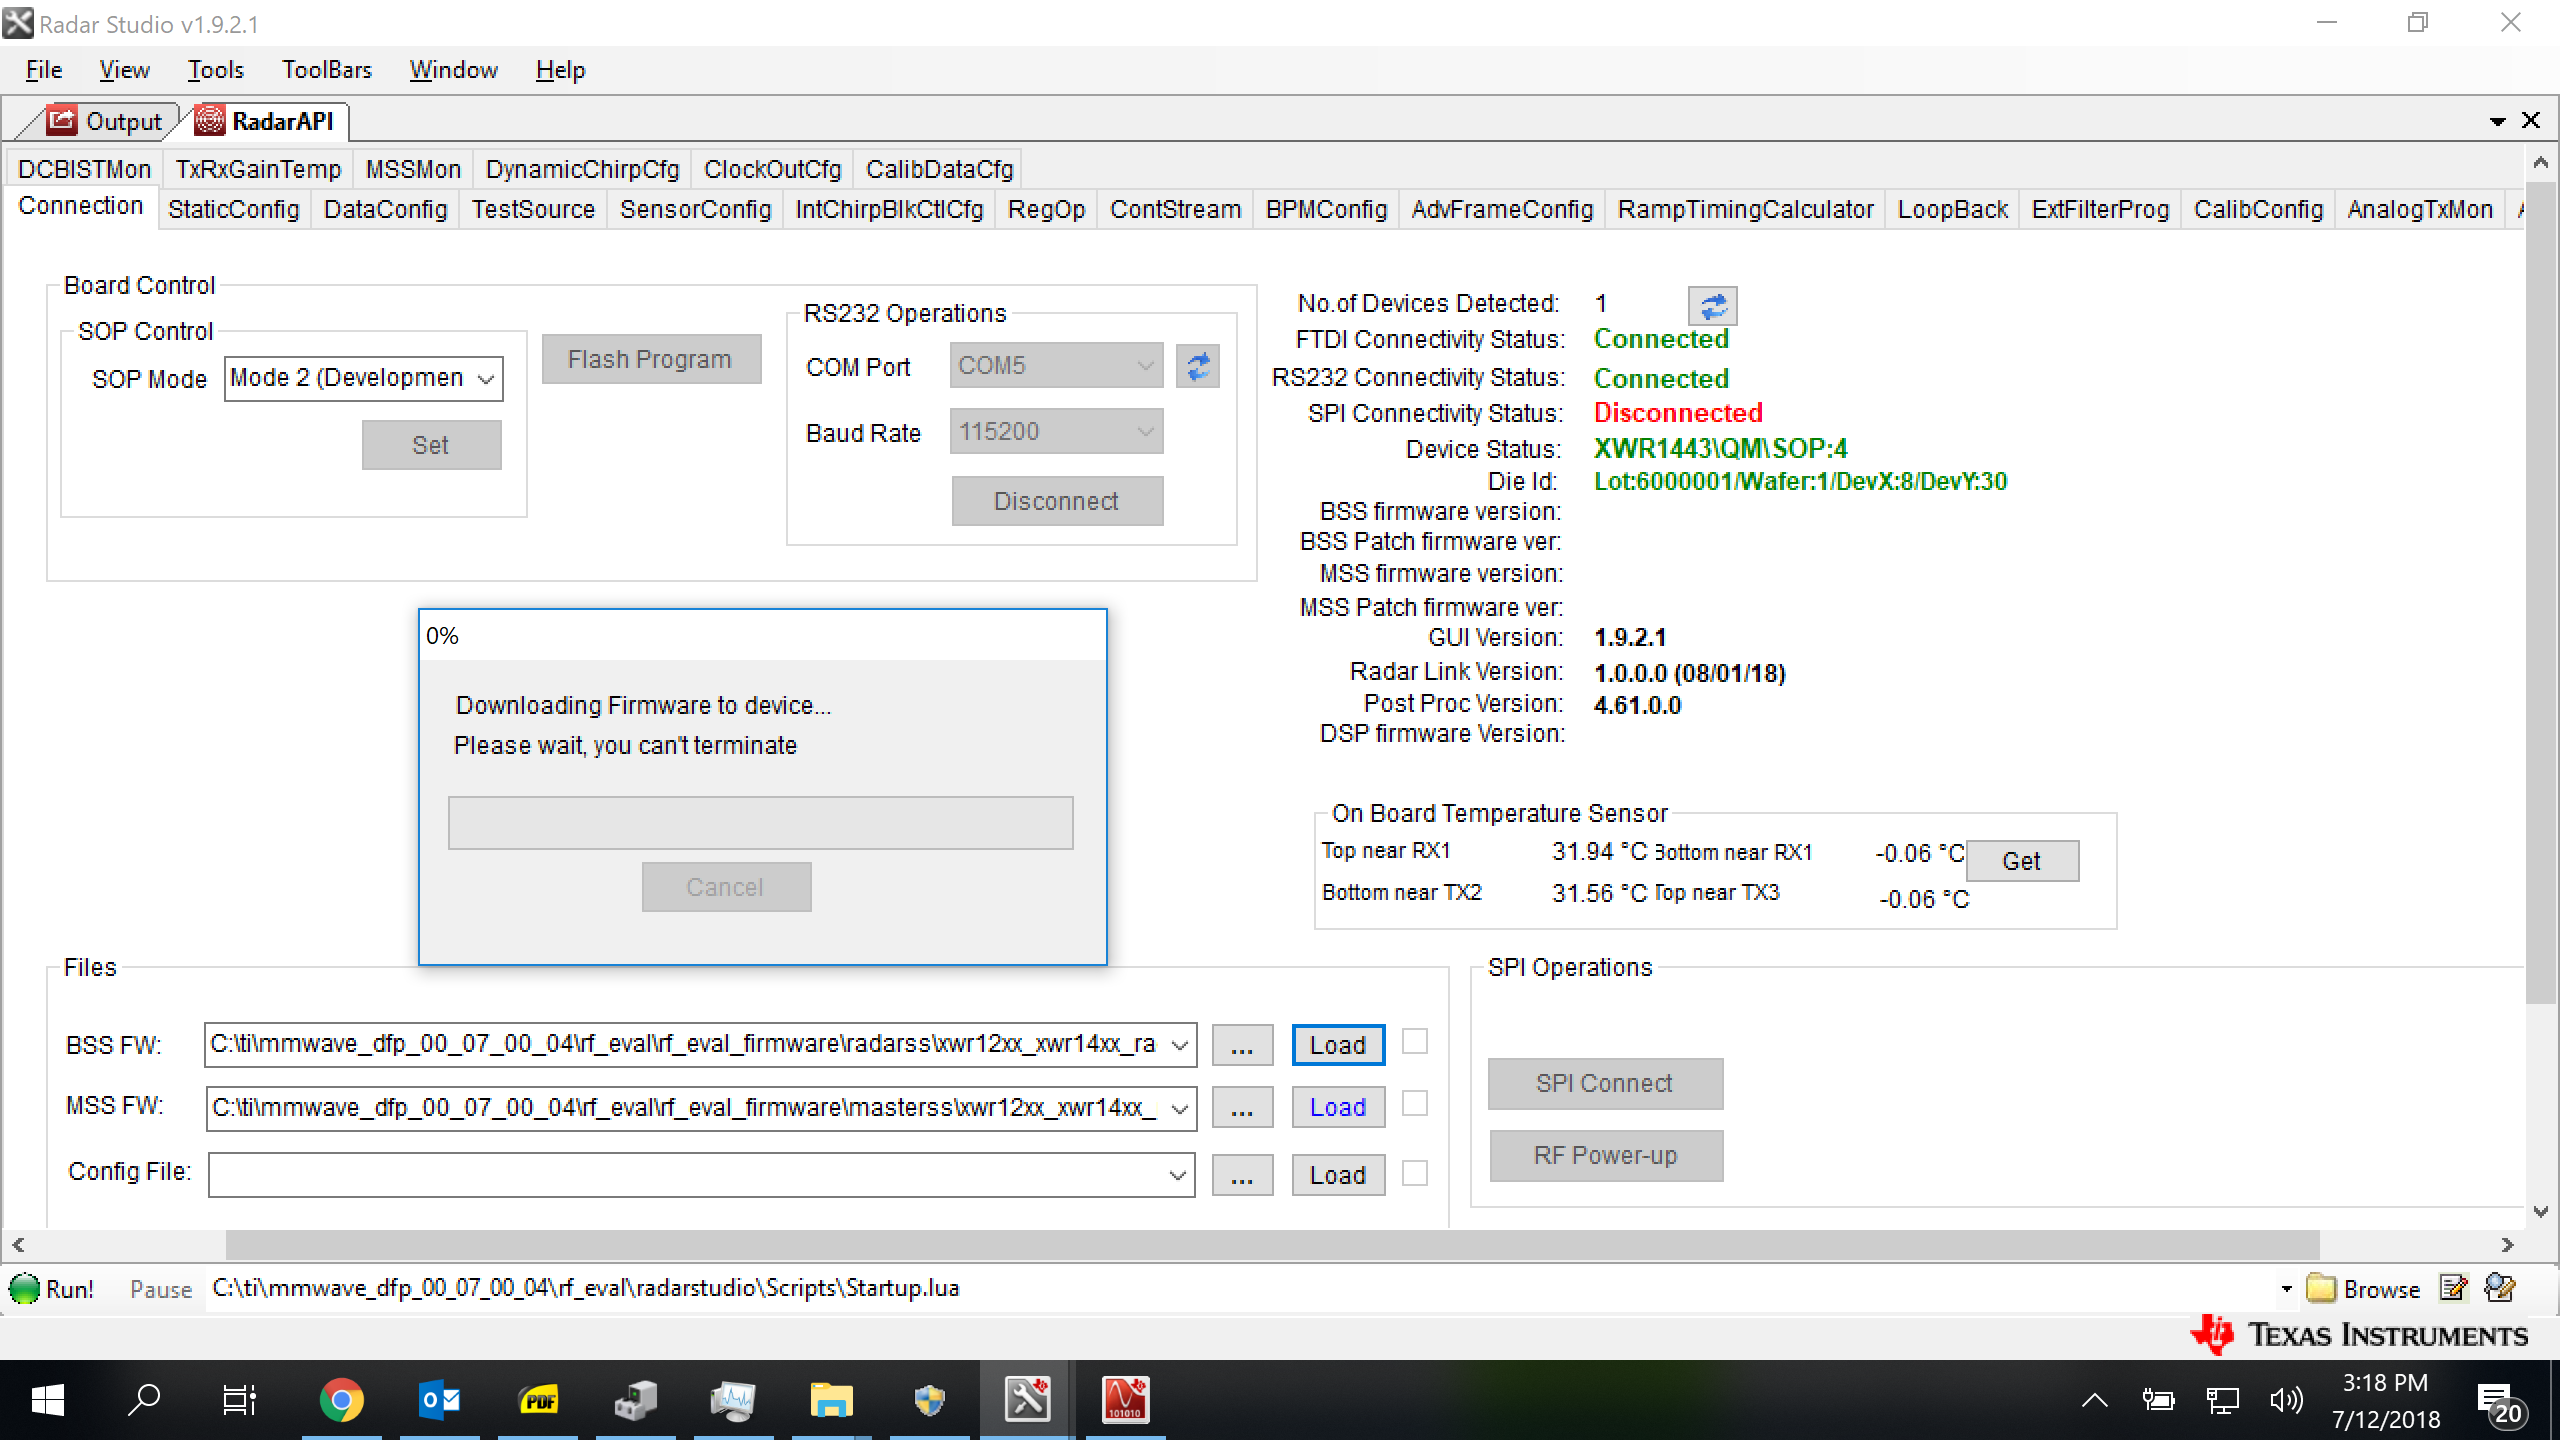Open the Baud Rate dropdown
Viewport: 2560px width, 1440px height.
coord(1145,432)
